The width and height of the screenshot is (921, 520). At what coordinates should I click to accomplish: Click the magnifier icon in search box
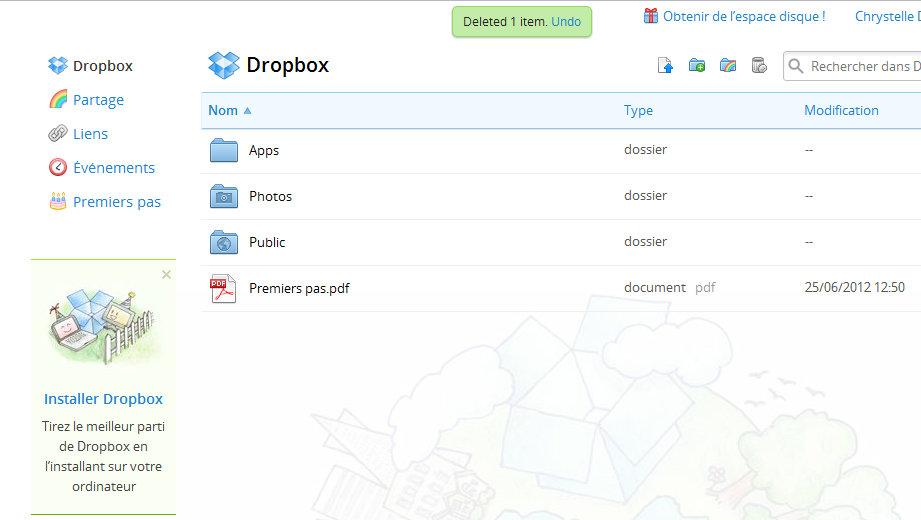pos(795,66)
